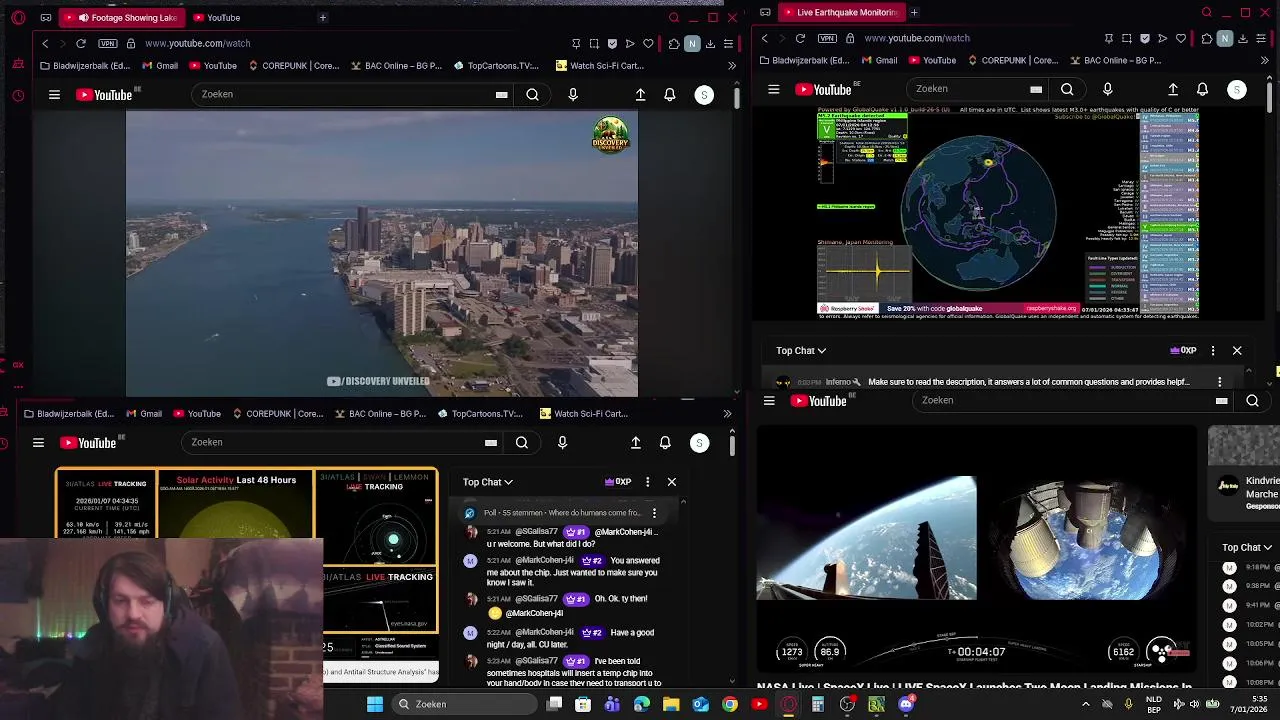Open Inferno pinned message options menu
Viewport: 1280px width, 720px height.
[x=1219, y=382]
